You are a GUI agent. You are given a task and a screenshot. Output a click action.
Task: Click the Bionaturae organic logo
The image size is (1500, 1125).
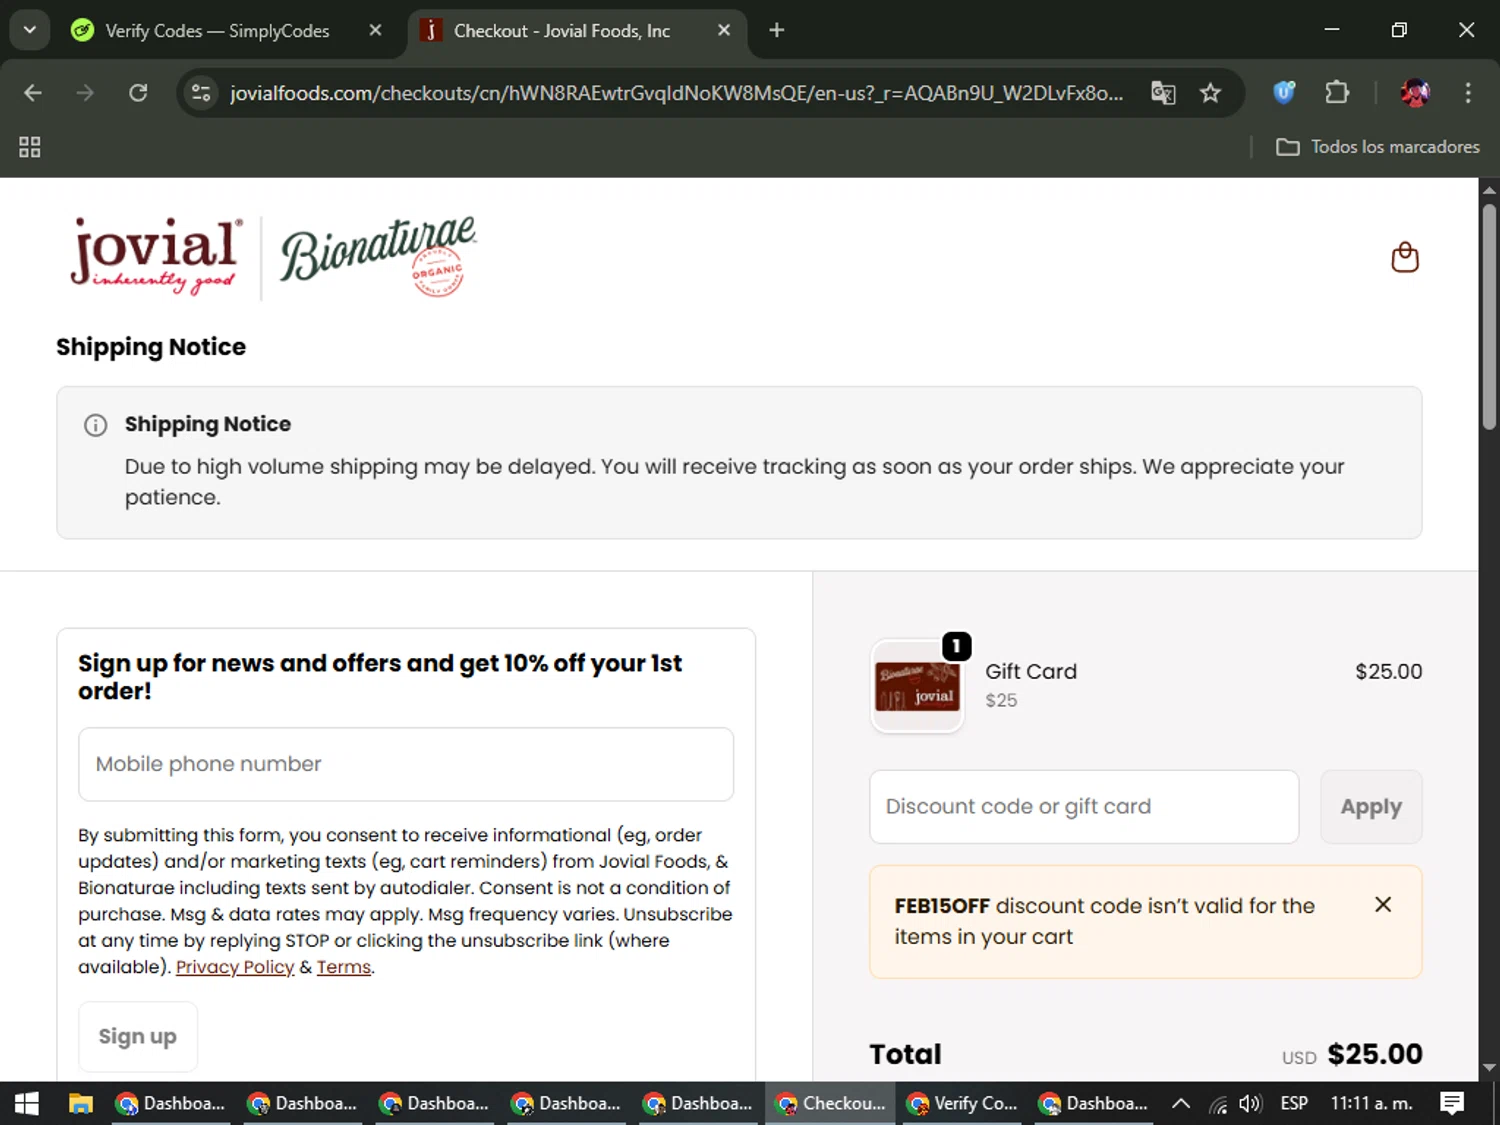click(x=378, y=256)
